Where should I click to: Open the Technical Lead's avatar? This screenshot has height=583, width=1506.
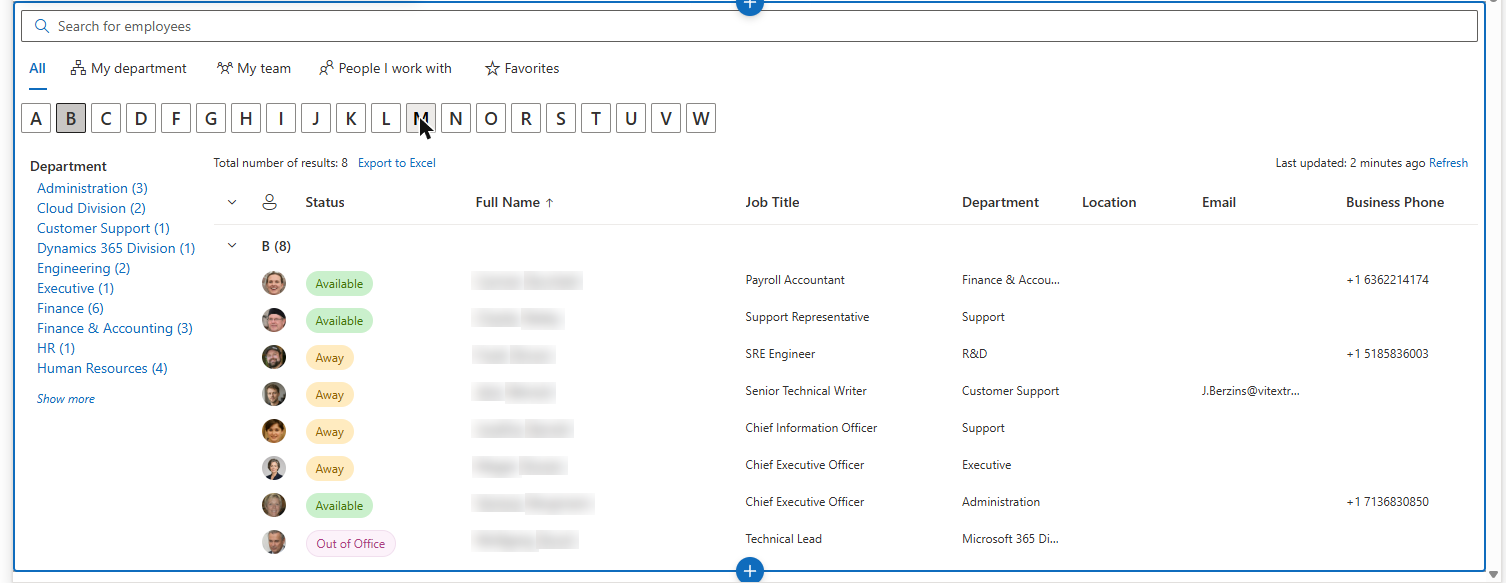(x=274, y=542)
